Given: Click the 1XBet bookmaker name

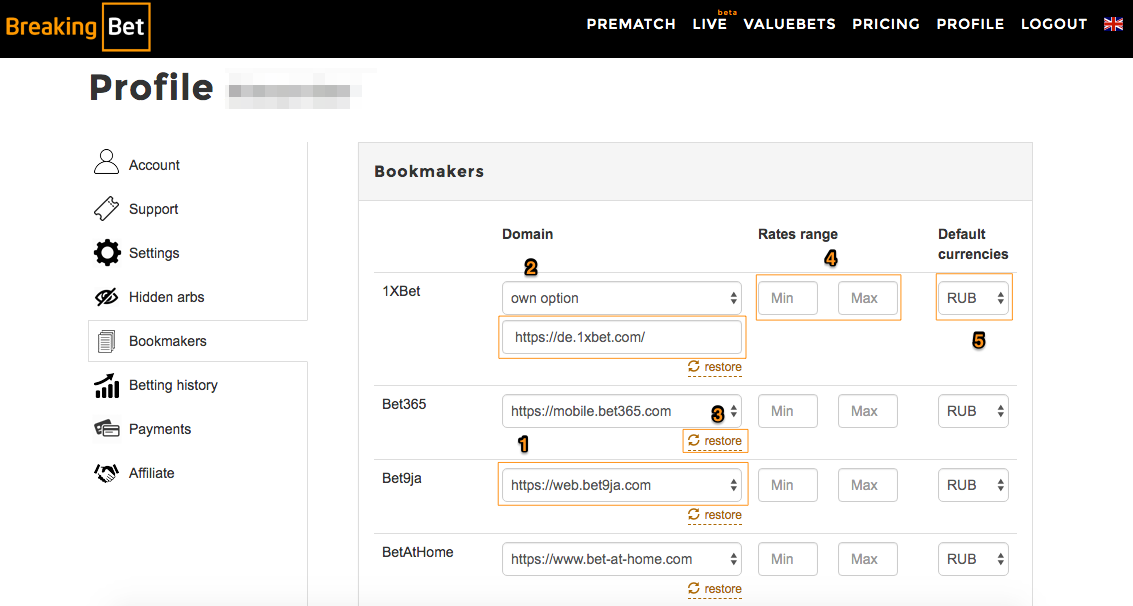Looking at the screenshot, I should 401,291.
